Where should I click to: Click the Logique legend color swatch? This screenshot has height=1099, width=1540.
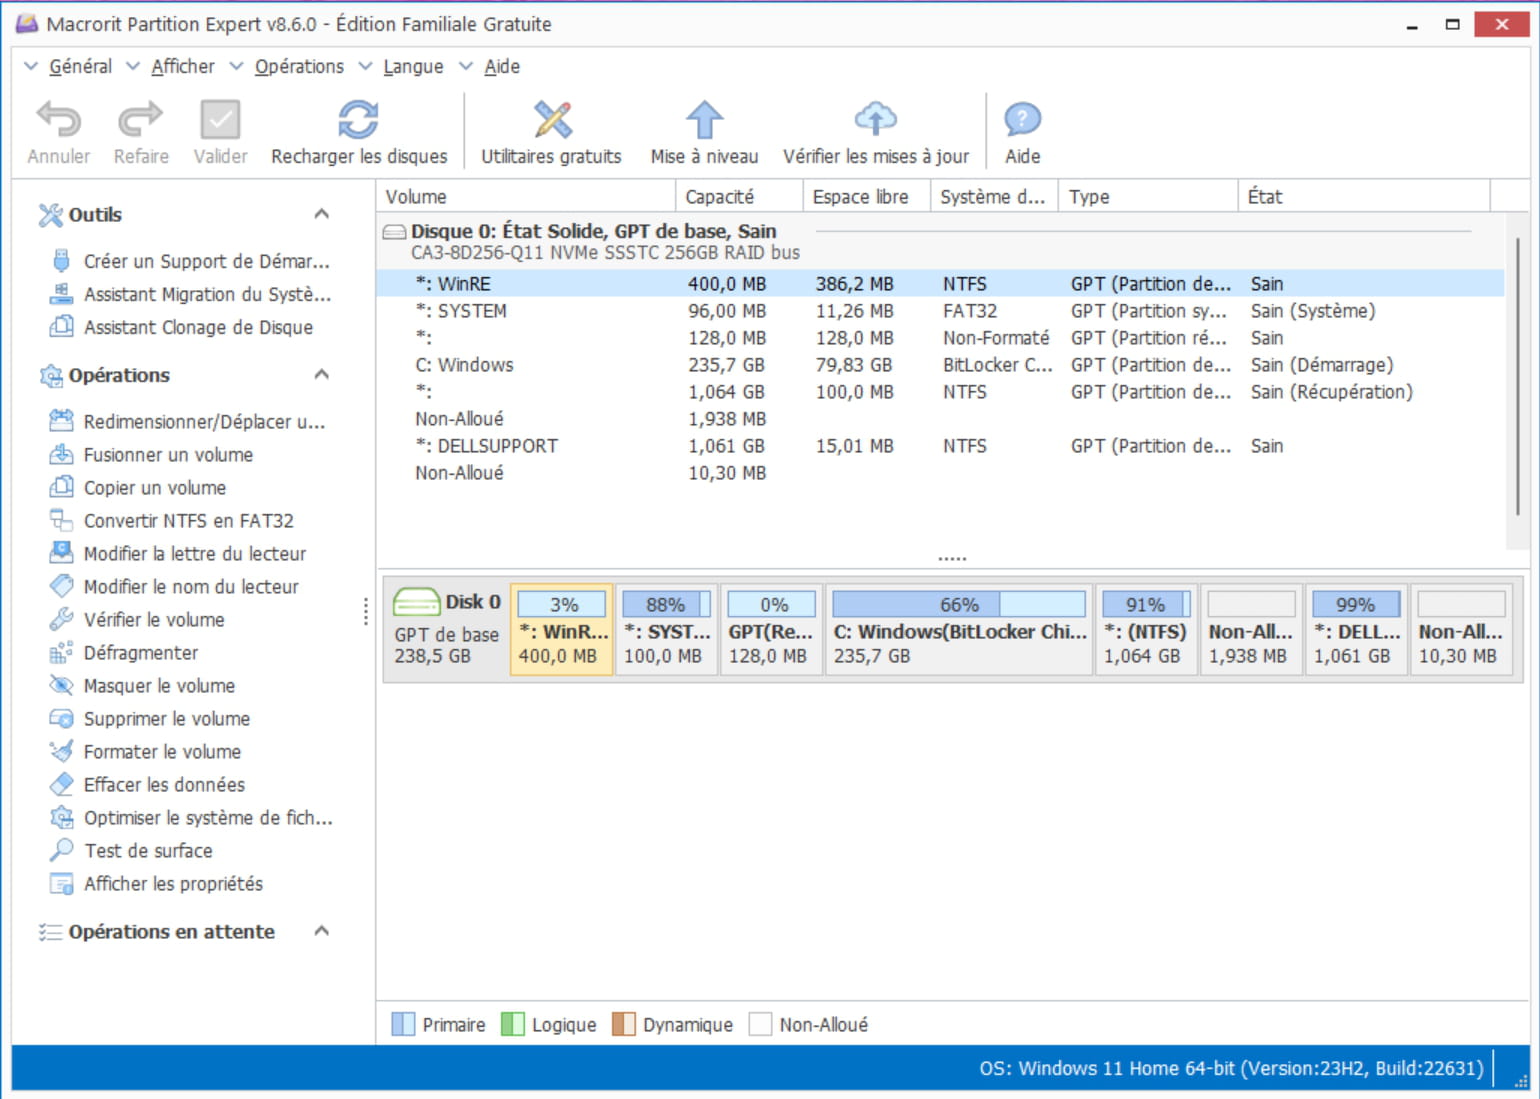[x=513, y=1025]
